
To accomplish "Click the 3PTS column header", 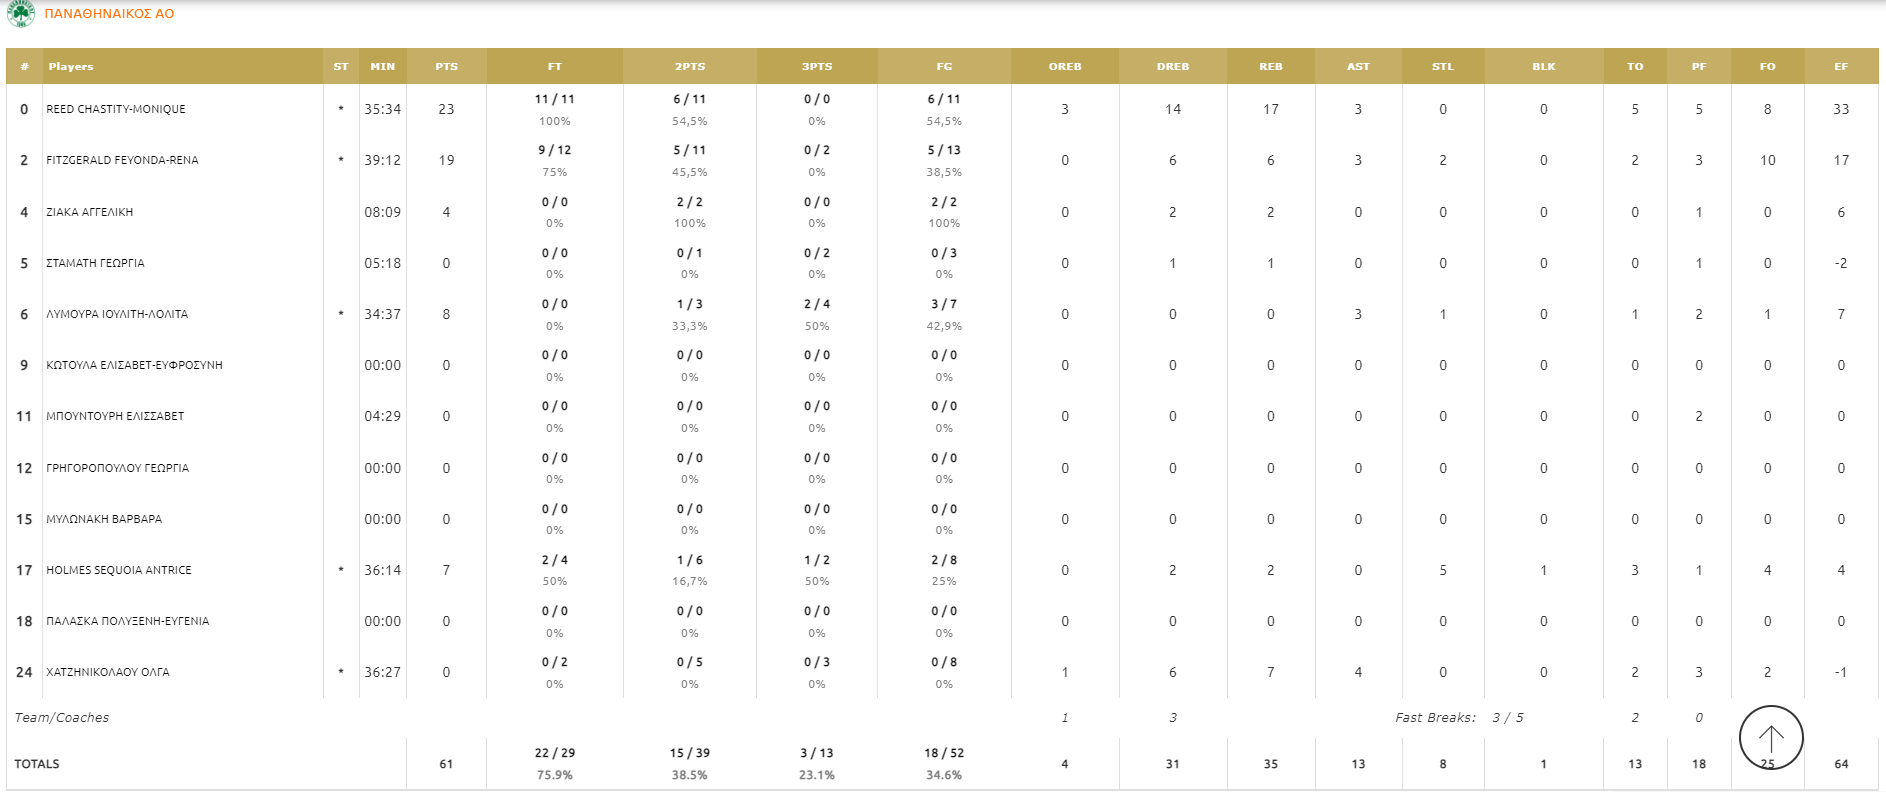I will [x=817, y=66].
